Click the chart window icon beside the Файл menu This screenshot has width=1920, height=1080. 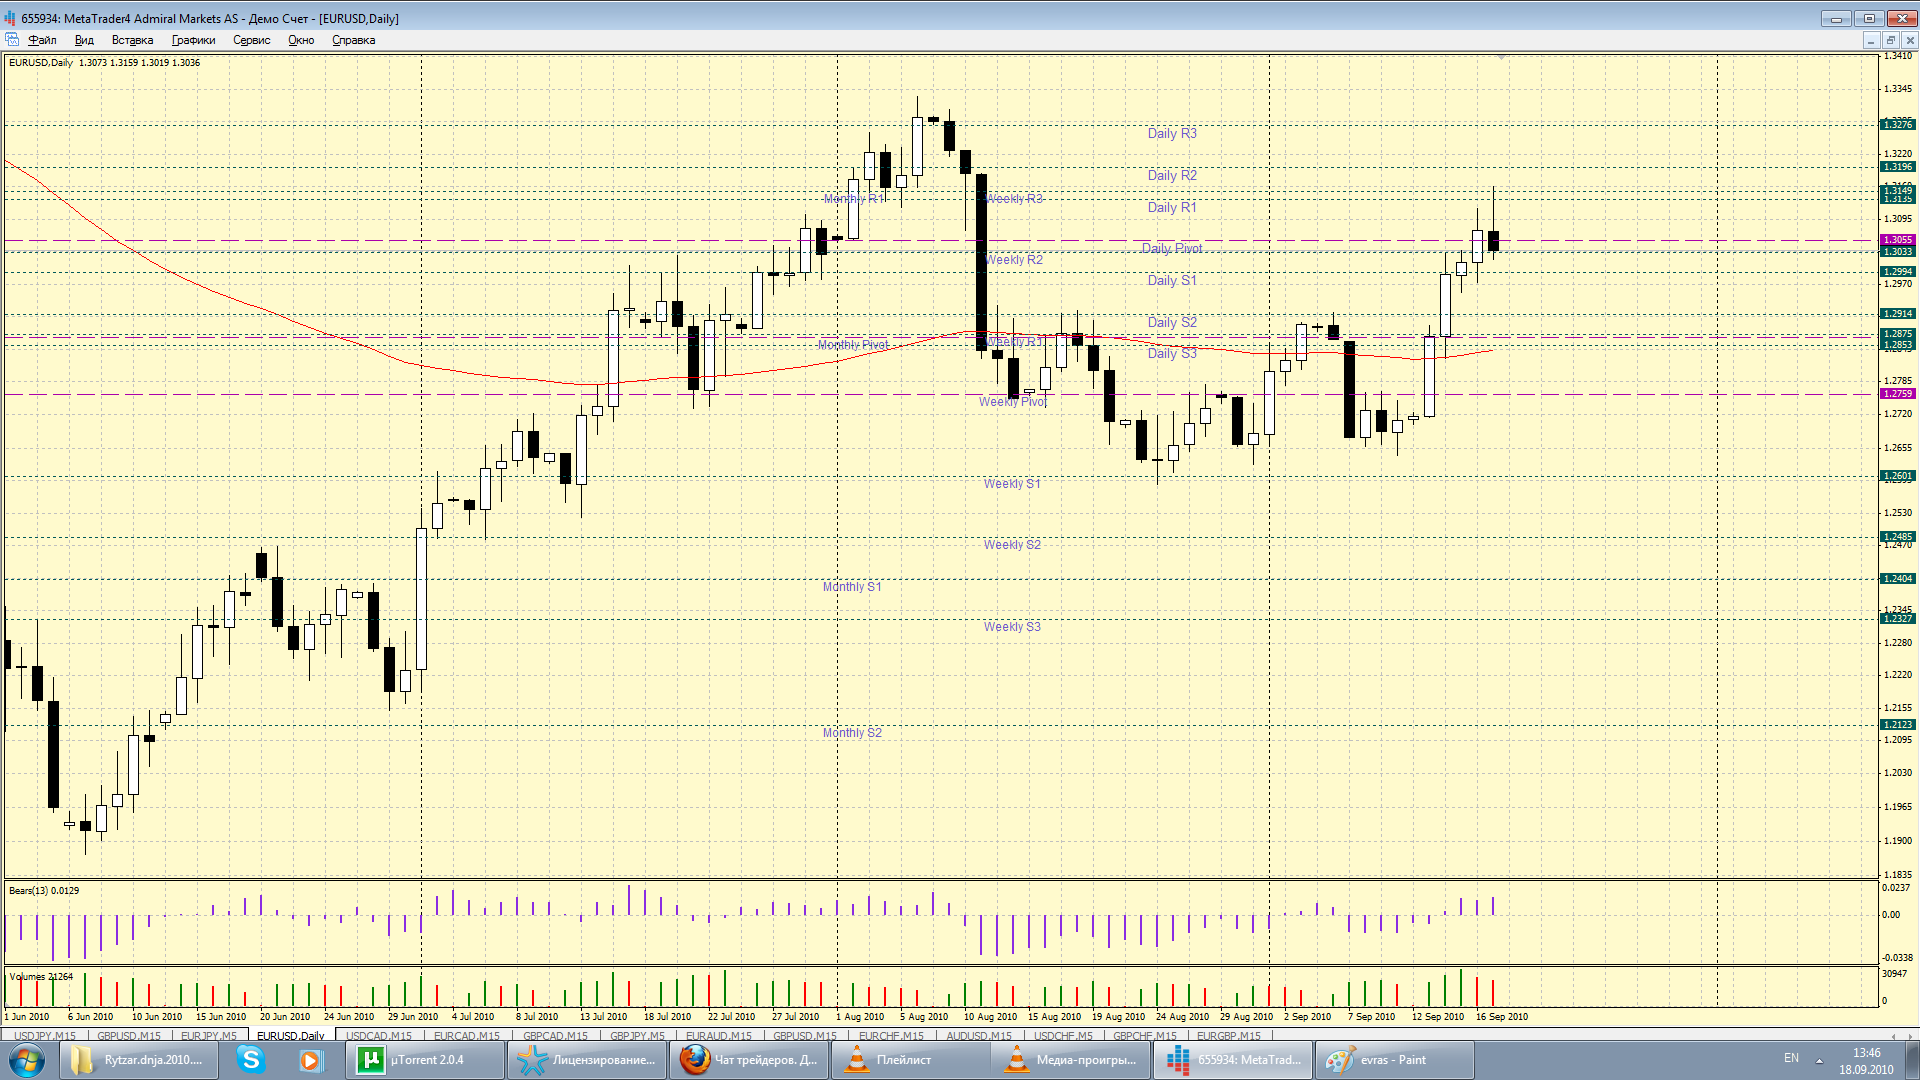click(12, 40)
